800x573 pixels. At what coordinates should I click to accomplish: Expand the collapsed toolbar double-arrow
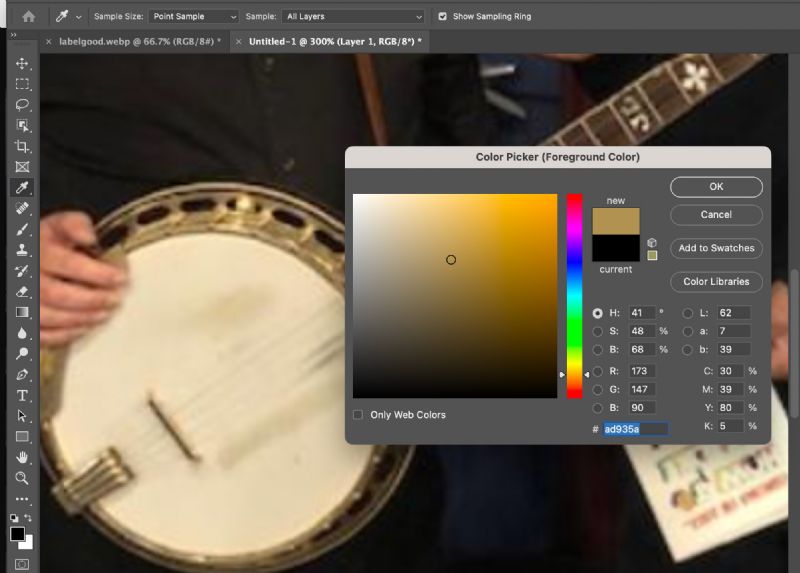point(13,35)
